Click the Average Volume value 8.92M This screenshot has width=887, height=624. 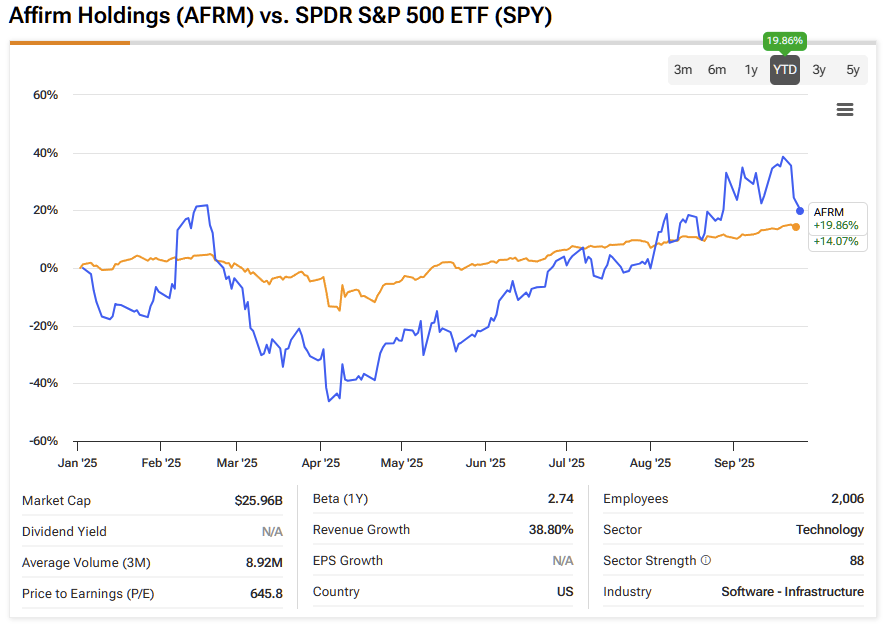coord(264,563)
